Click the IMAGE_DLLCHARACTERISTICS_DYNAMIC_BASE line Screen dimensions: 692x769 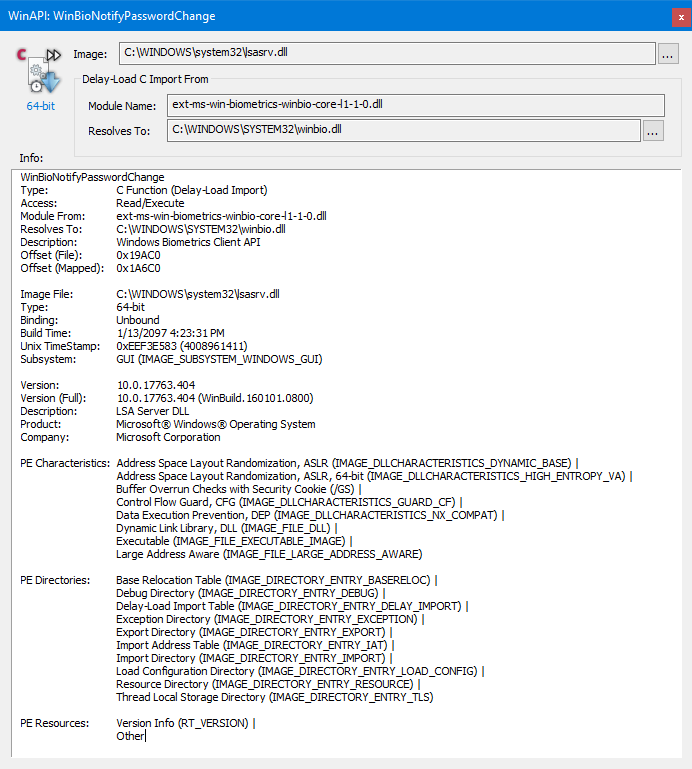tap(347, 463)
